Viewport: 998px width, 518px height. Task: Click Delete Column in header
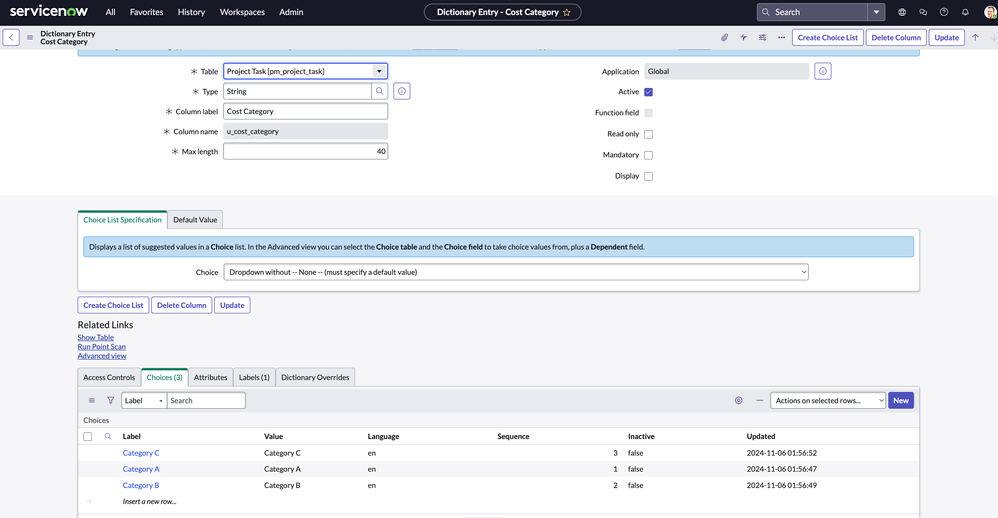[x=896, y=38]
